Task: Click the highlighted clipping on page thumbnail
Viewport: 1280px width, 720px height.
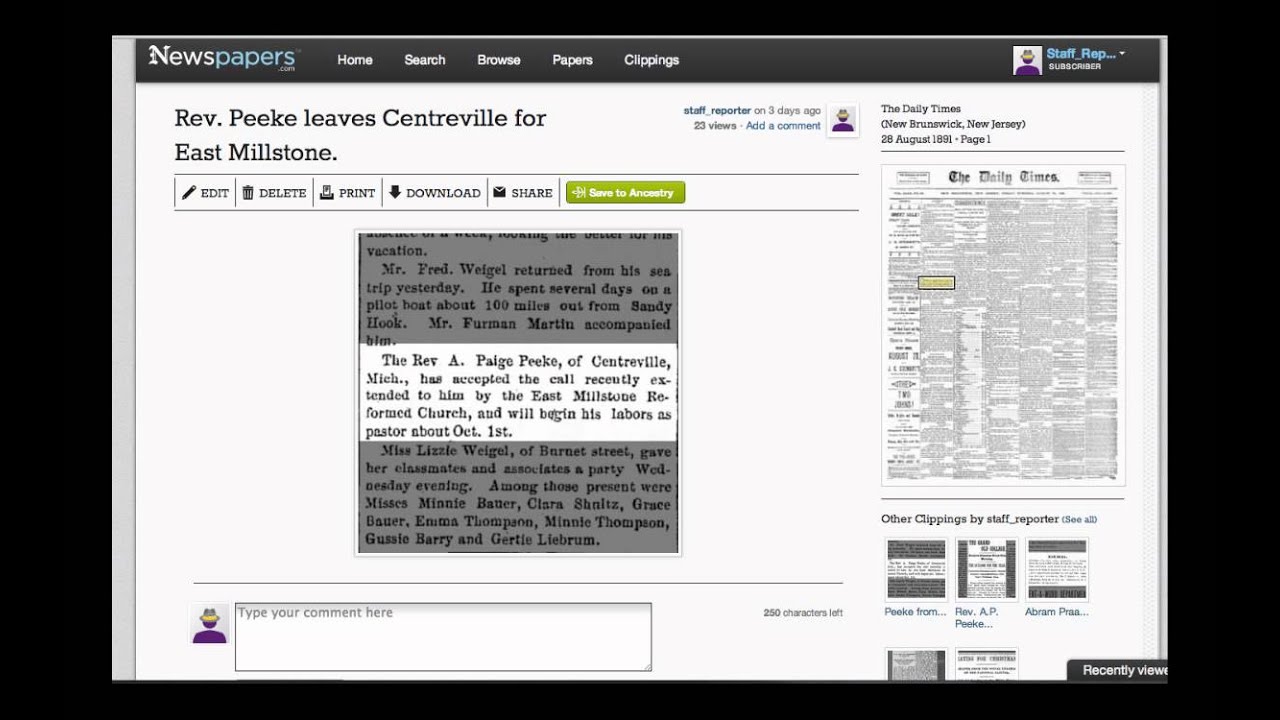Action: point(937,283)
